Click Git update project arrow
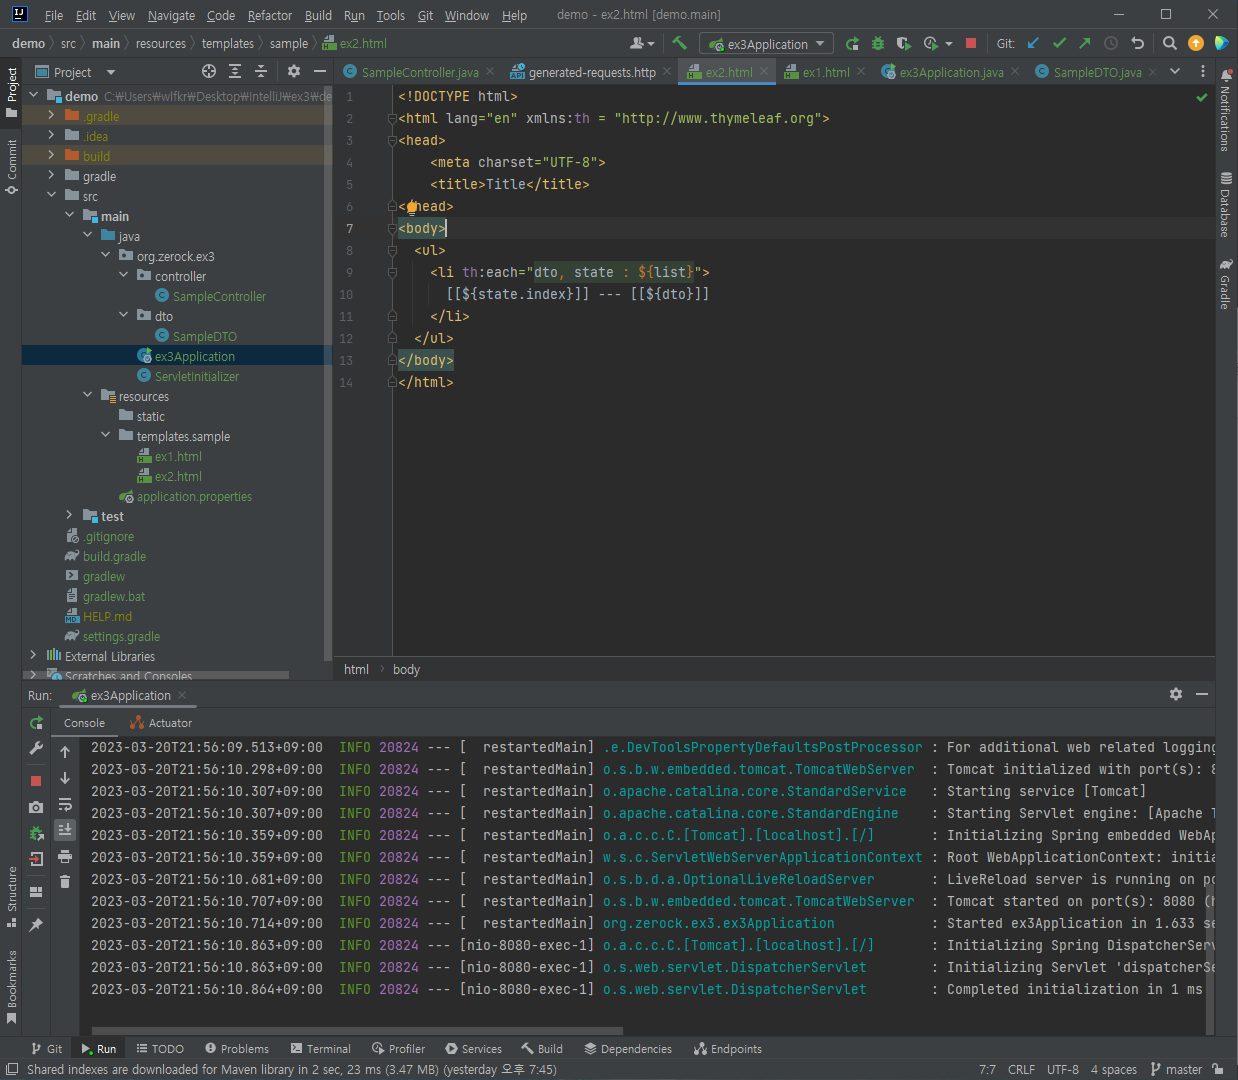The height and width of the screenshot is (1080, 1238). pyautogui.click(x=1033, y=43)
